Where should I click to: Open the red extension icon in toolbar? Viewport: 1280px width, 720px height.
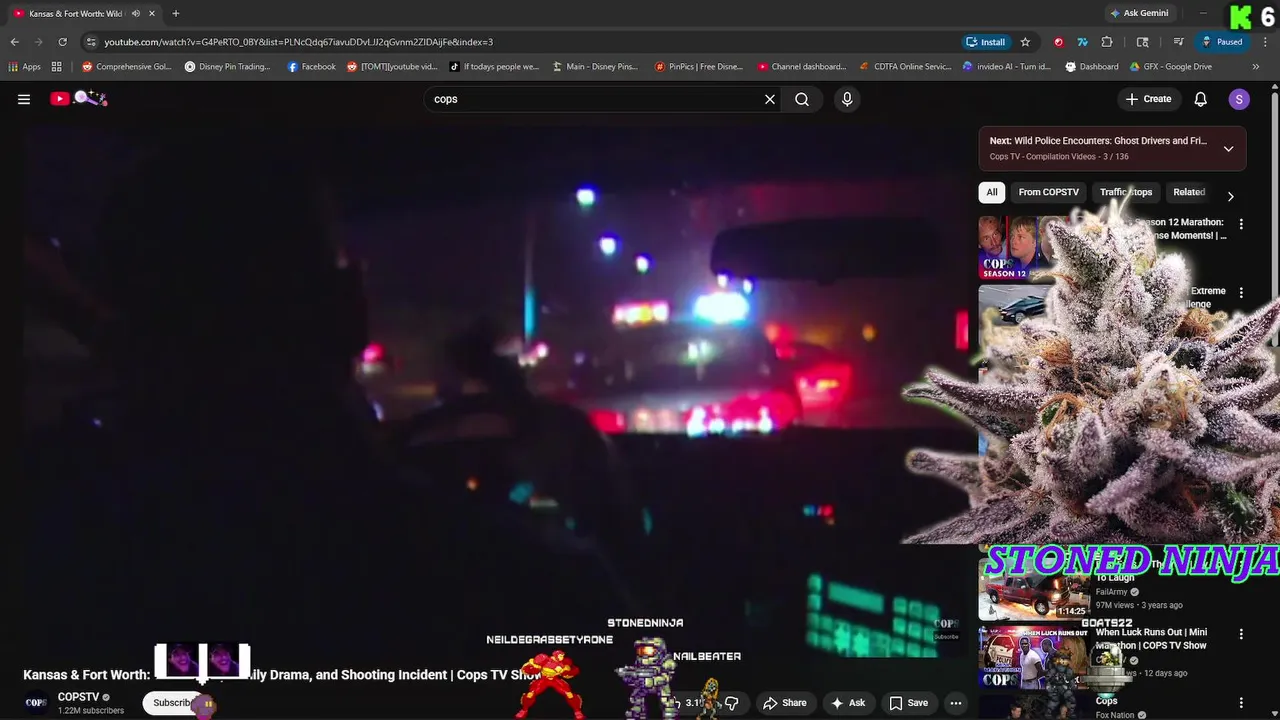pyautogui.click(x=1058, y=42)
